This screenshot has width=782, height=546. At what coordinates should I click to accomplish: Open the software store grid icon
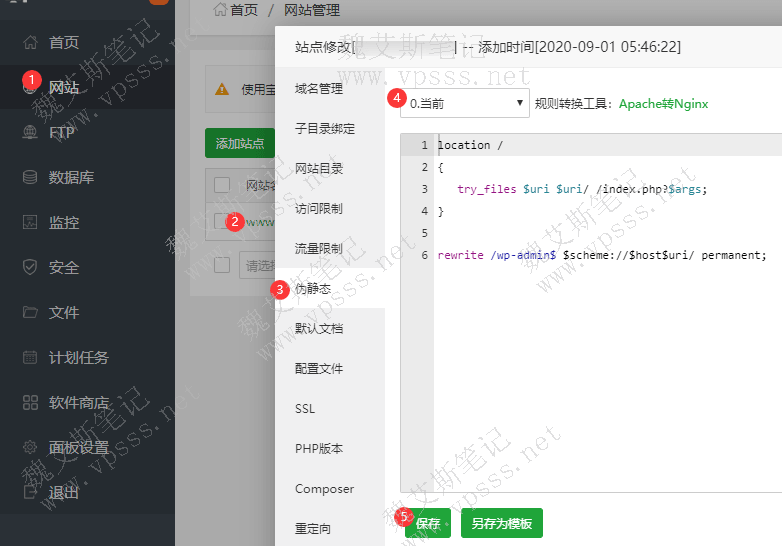click(30, 402)
